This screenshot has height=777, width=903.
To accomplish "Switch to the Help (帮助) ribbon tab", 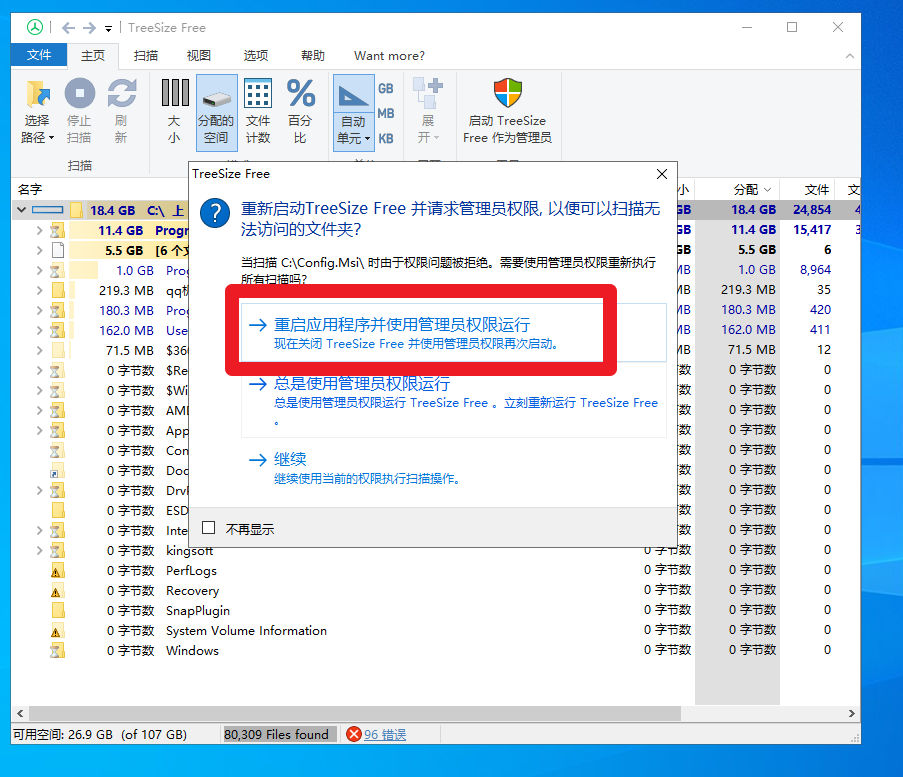I will pos(313,56).
